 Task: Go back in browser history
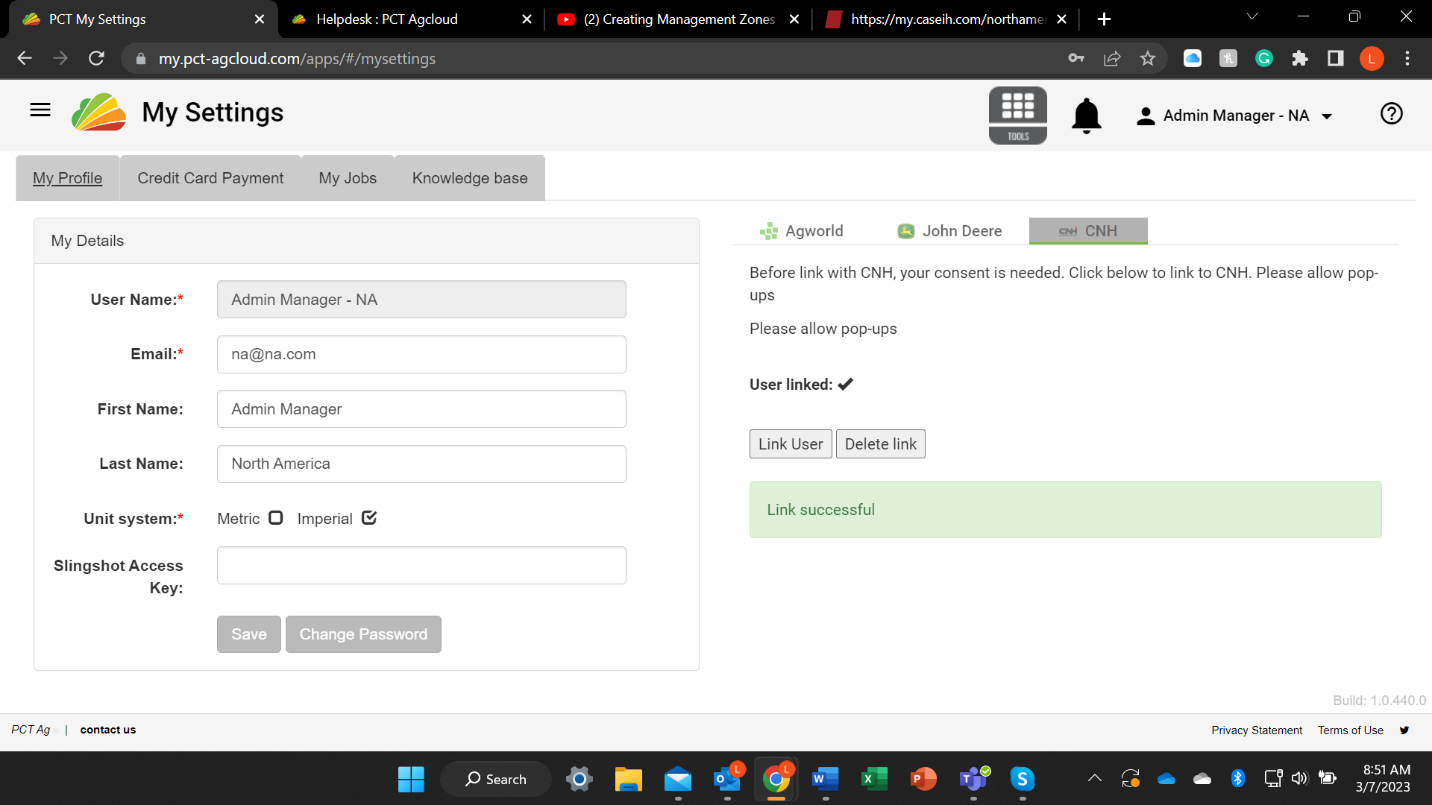(24, 59)
